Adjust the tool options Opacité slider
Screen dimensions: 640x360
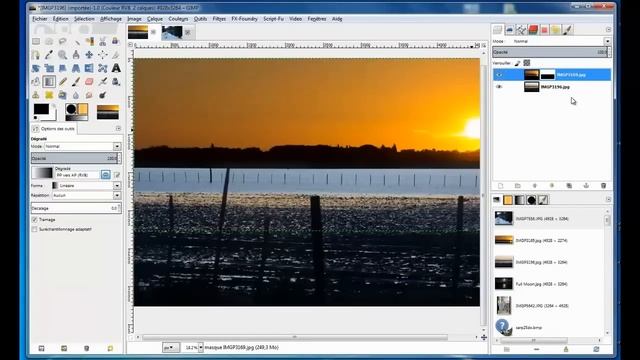click(x=76, y=158)
